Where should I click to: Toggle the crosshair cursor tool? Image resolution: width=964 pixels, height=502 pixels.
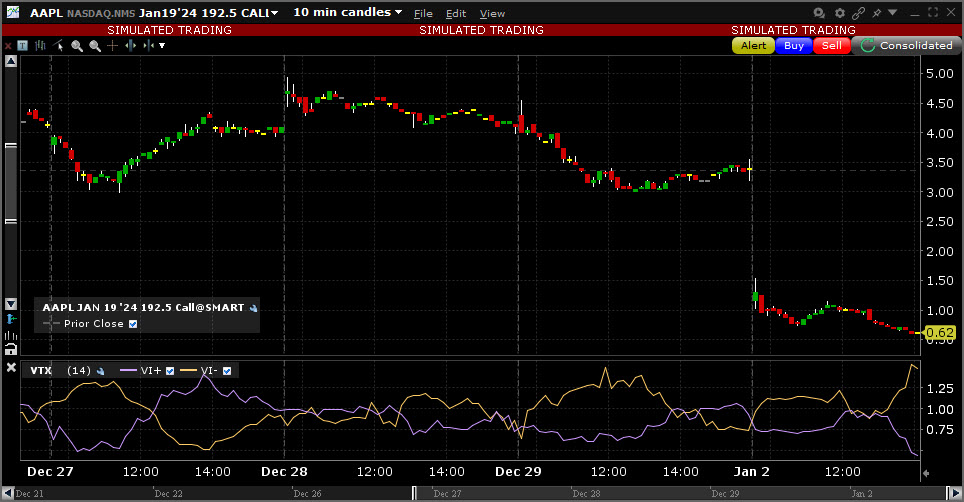113,45
